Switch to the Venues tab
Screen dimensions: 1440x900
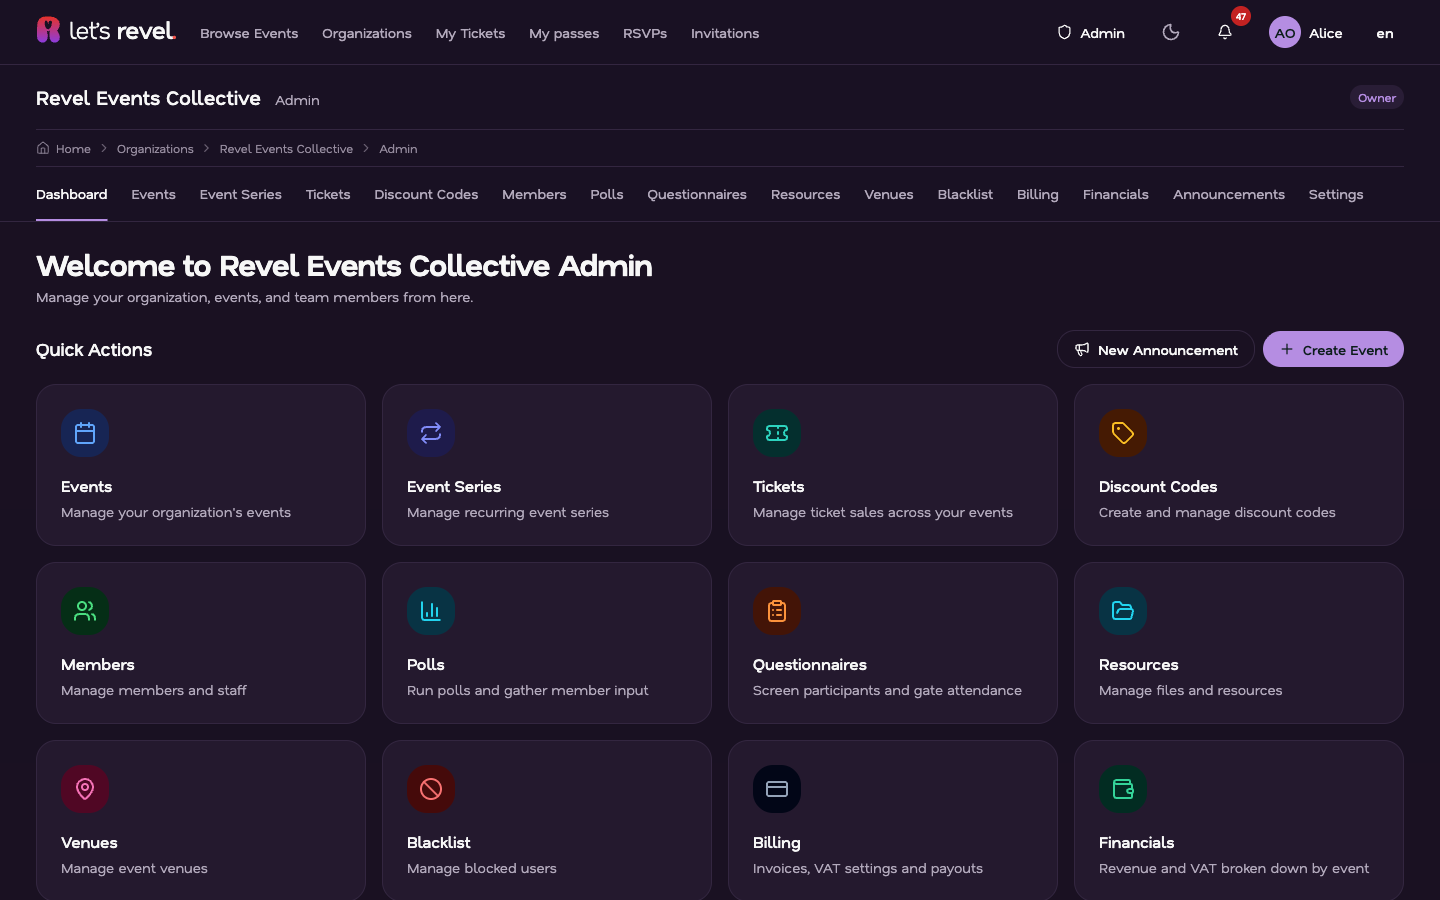point(889,194)
